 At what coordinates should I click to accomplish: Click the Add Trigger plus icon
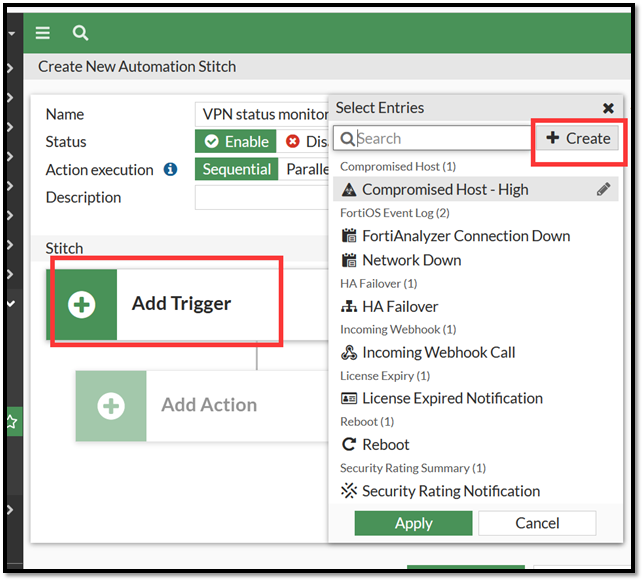[81, 305]
